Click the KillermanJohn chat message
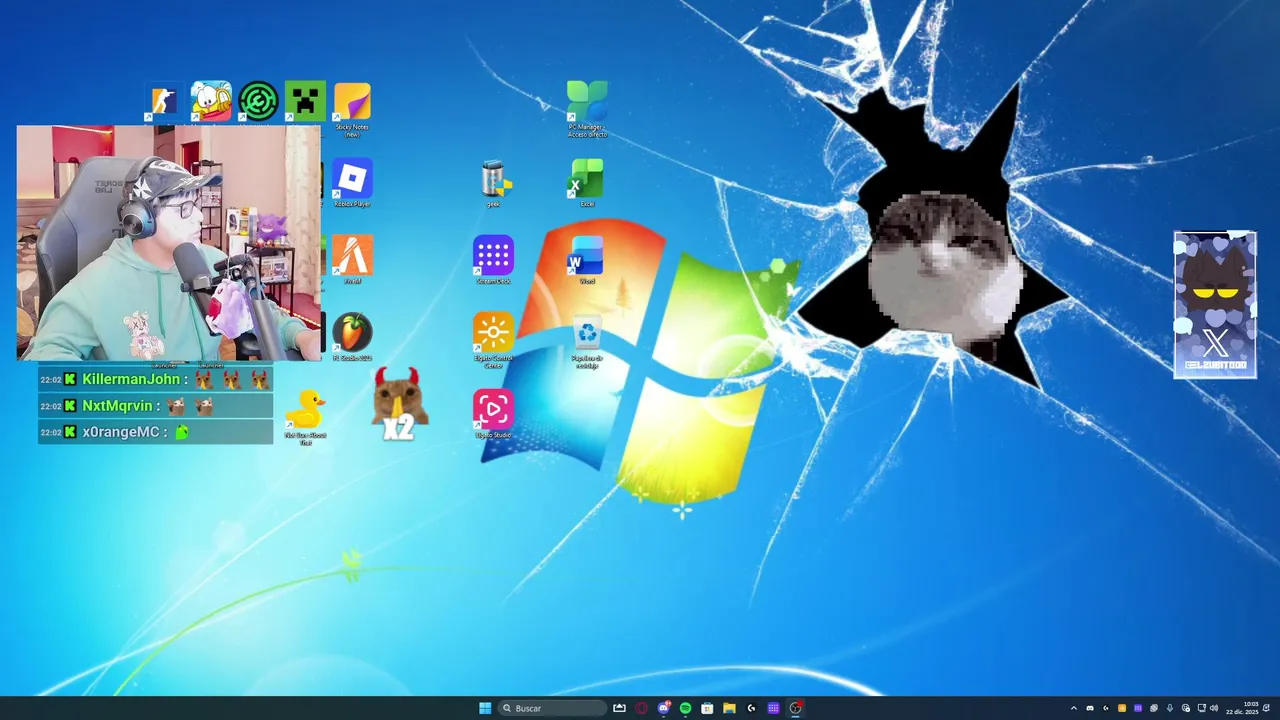Screen dimensions: 1280x720 click(155, 379)
